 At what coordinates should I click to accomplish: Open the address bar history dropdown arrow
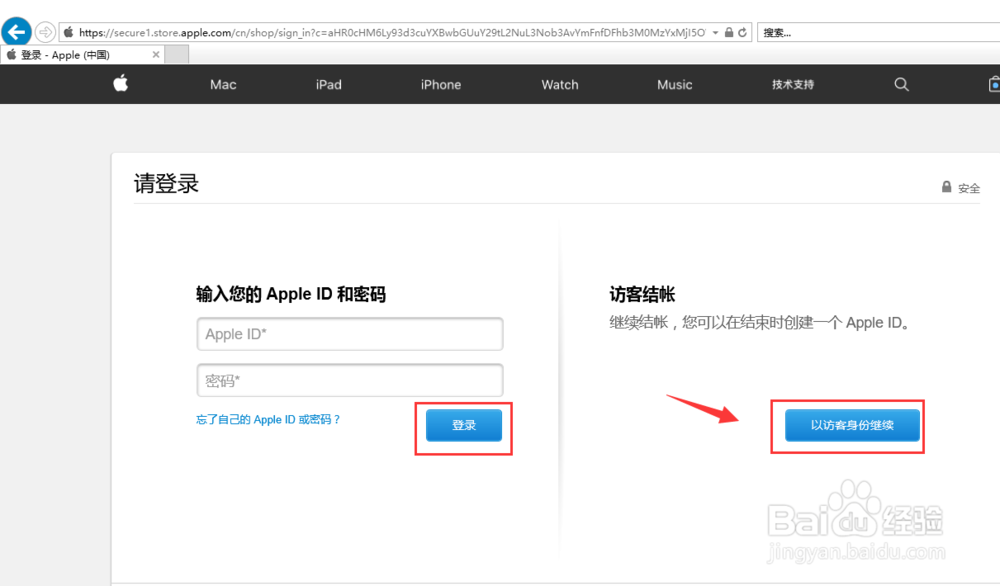click(x=716, y=33)
